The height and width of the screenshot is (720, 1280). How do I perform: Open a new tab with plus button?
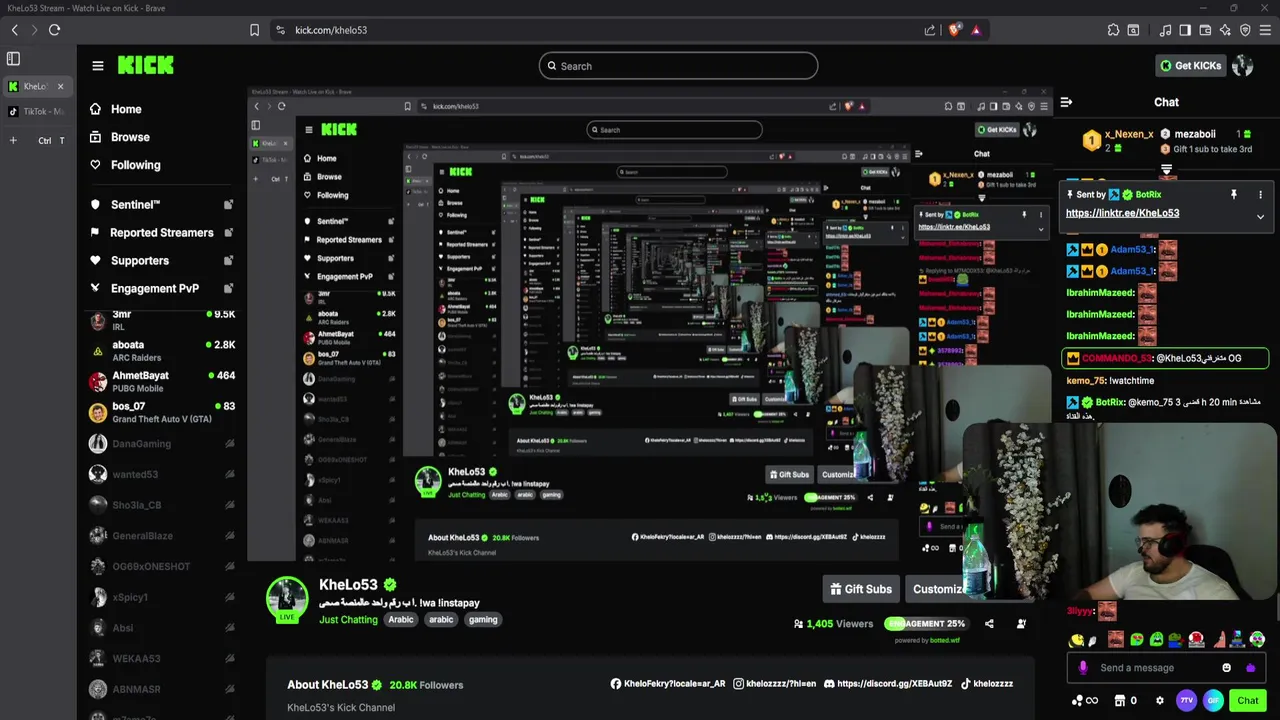[x=13, y=140]
